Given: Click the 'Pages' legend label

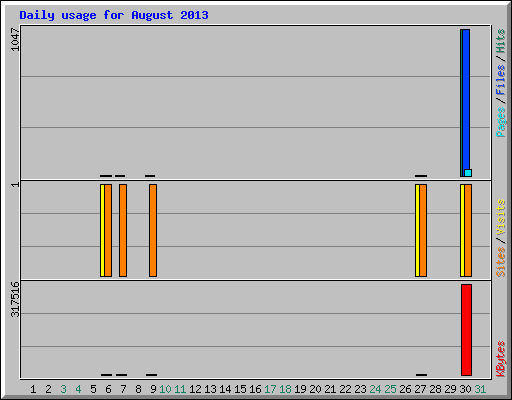Looking at the screenshot, I should pyautogui.click(x=501, y=122).
